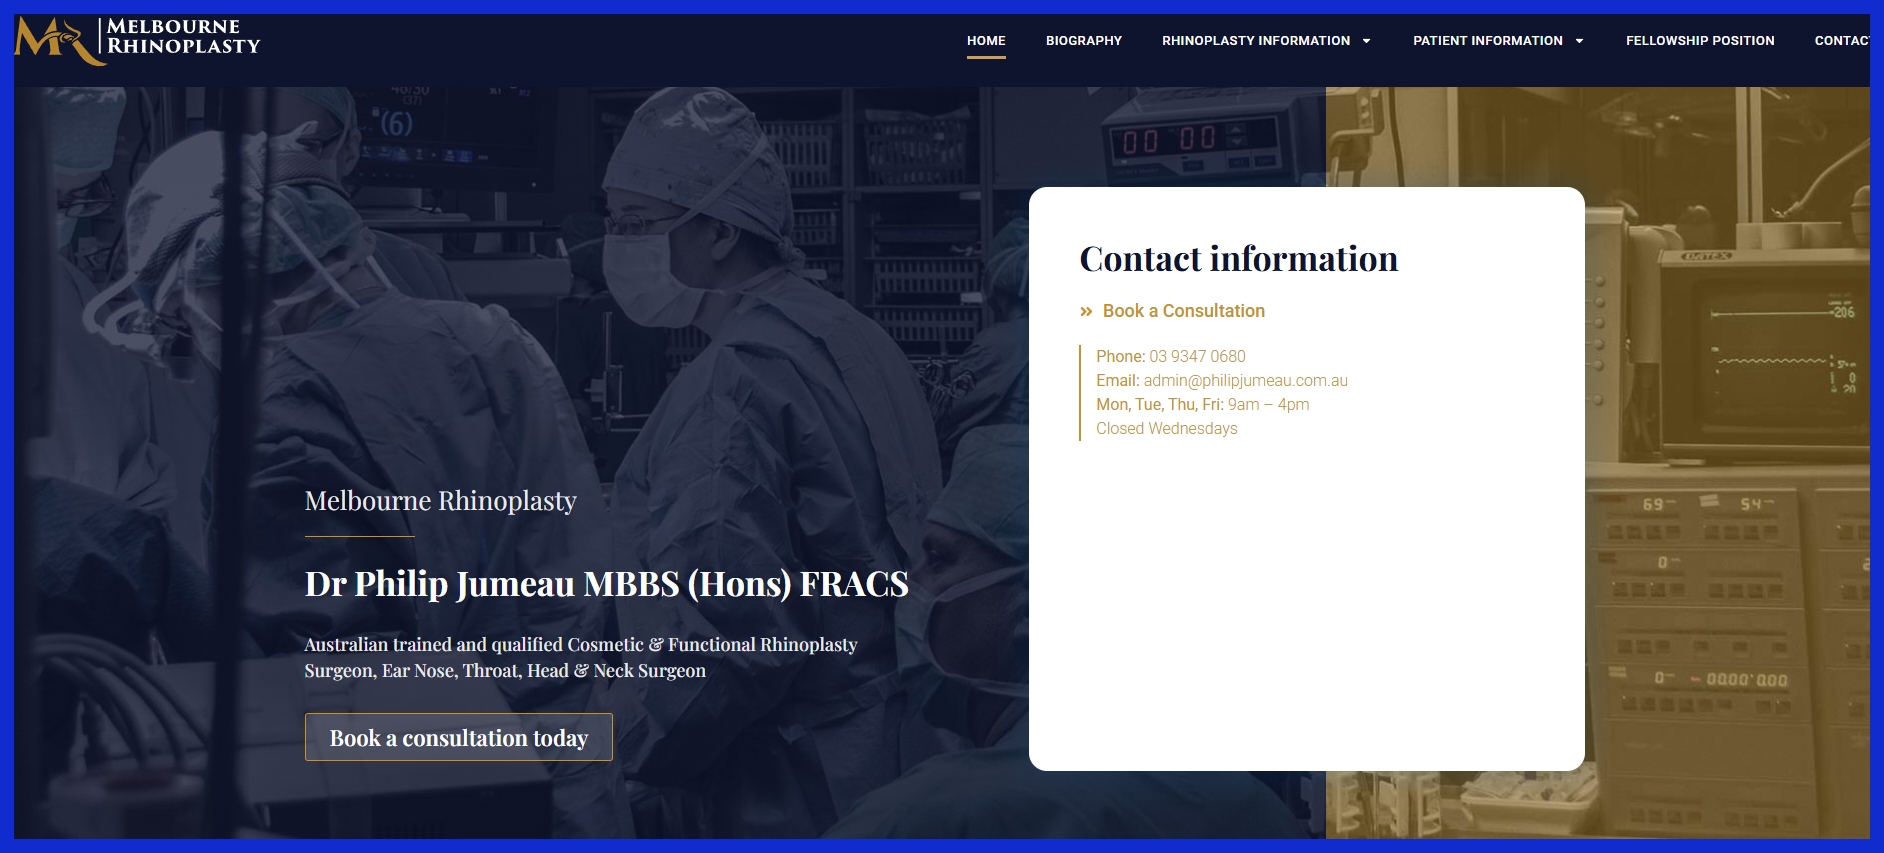The height and width of the screenshot is (853, 1884).
Task: Click the phone number 03 9347 0680
Action: coord(1197,357)
